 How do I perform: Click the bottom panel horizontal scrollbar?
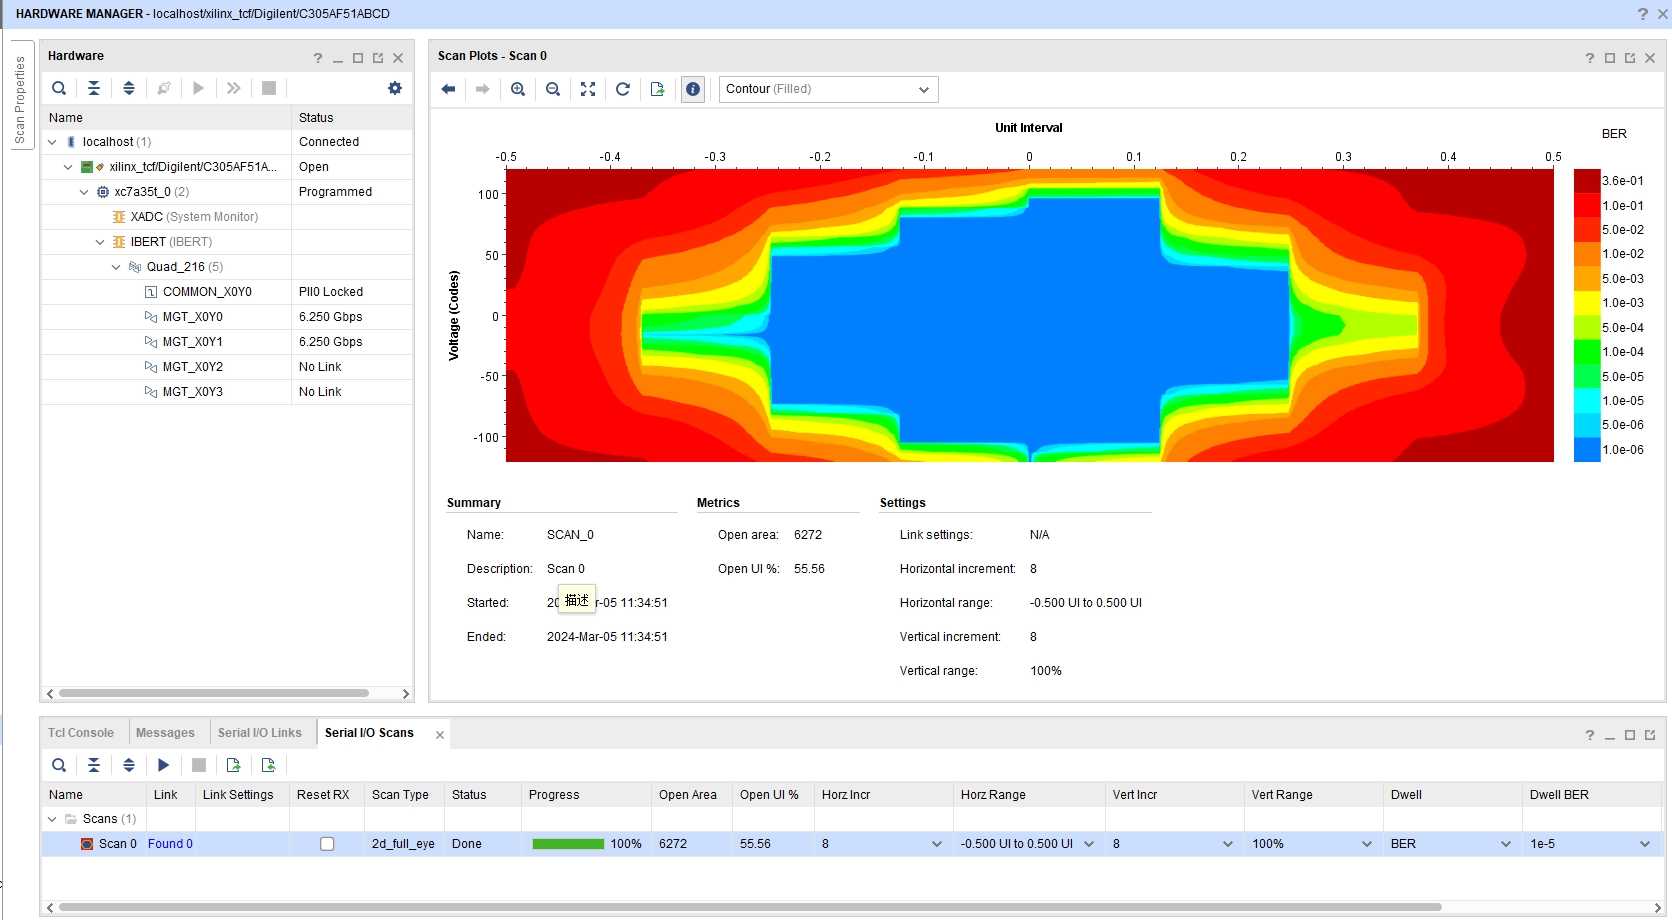(x=750, y=908)
